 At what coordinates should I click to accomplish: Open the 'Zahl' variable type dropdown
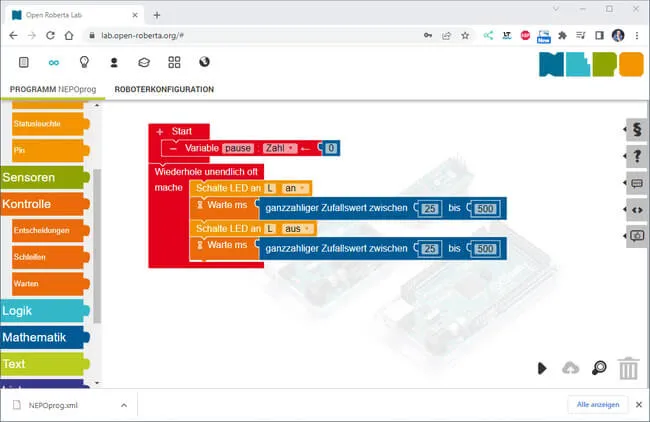pos(278,148)
